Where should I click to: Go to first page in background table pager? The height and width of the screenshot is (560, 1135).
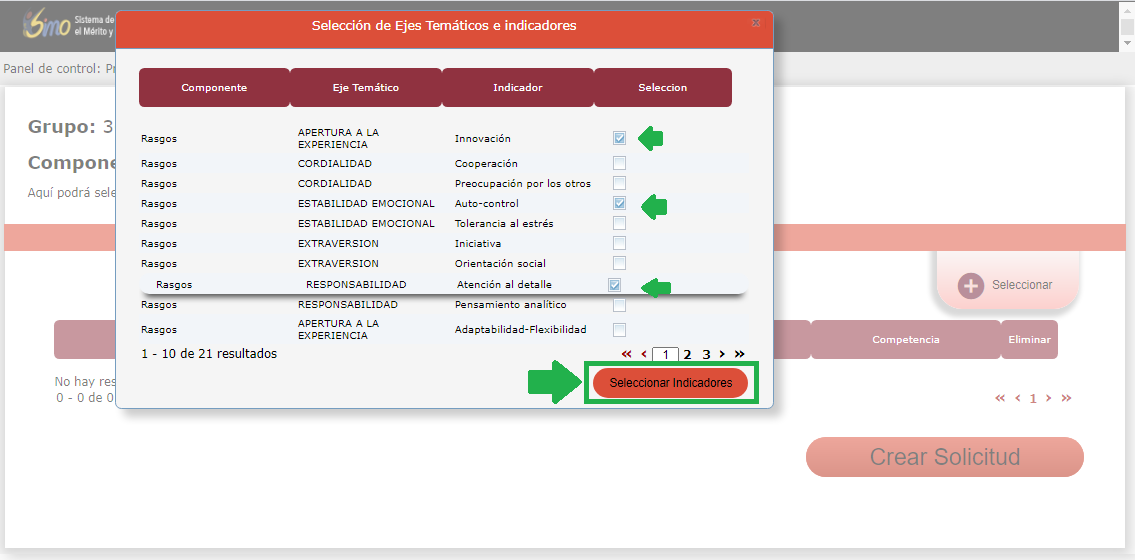(x=999, y=398)
